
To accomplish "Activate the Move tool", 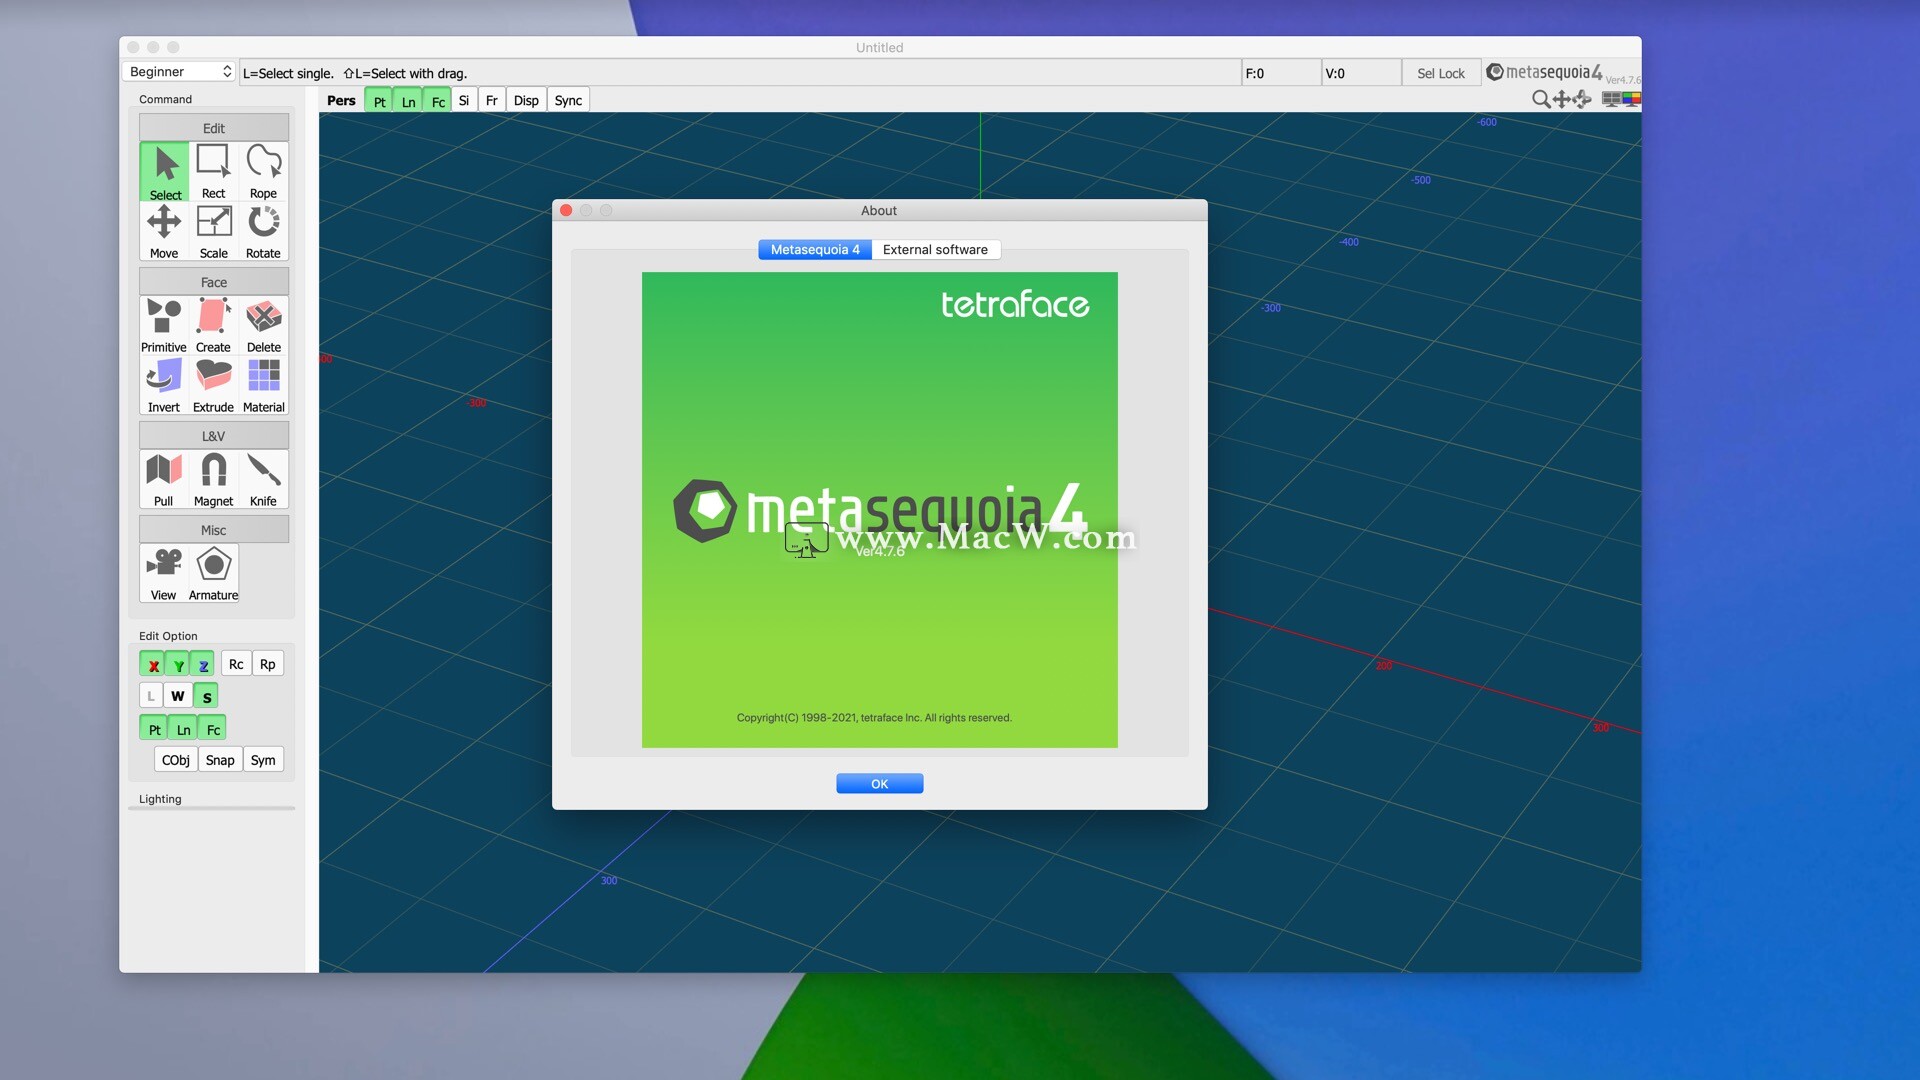I will point(164,232).
